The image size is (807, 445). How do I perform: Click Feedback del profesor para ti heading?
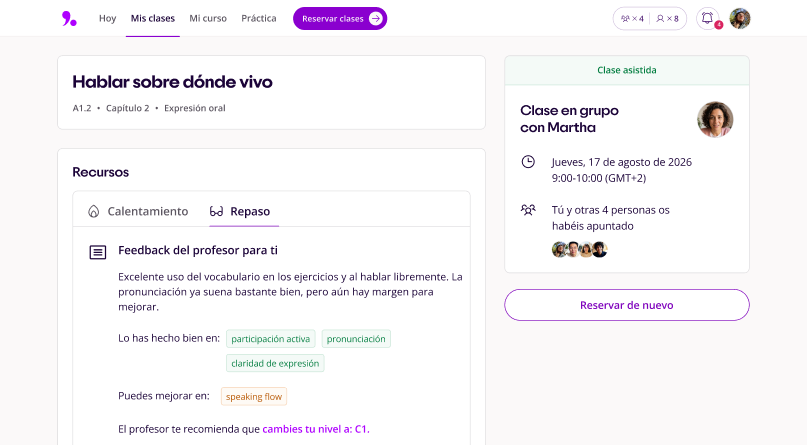198,250
